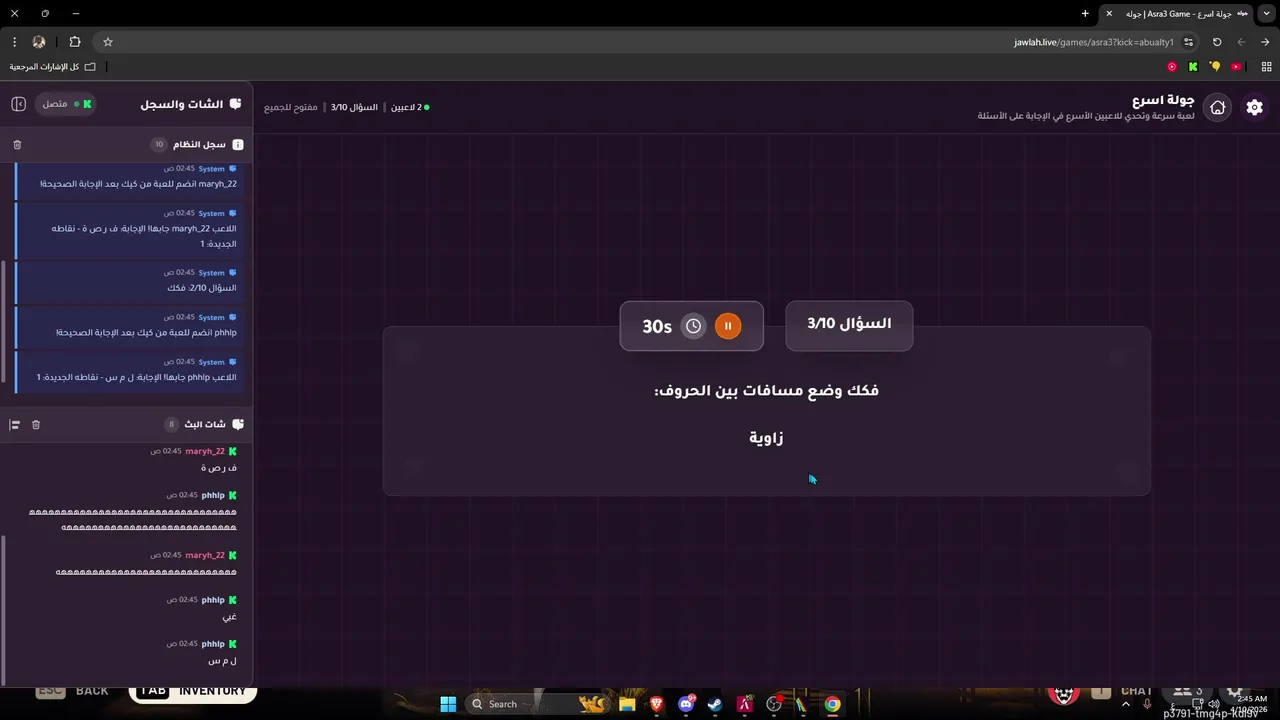
Task: Click the browser forward arrow
Action: (1265, 42)
